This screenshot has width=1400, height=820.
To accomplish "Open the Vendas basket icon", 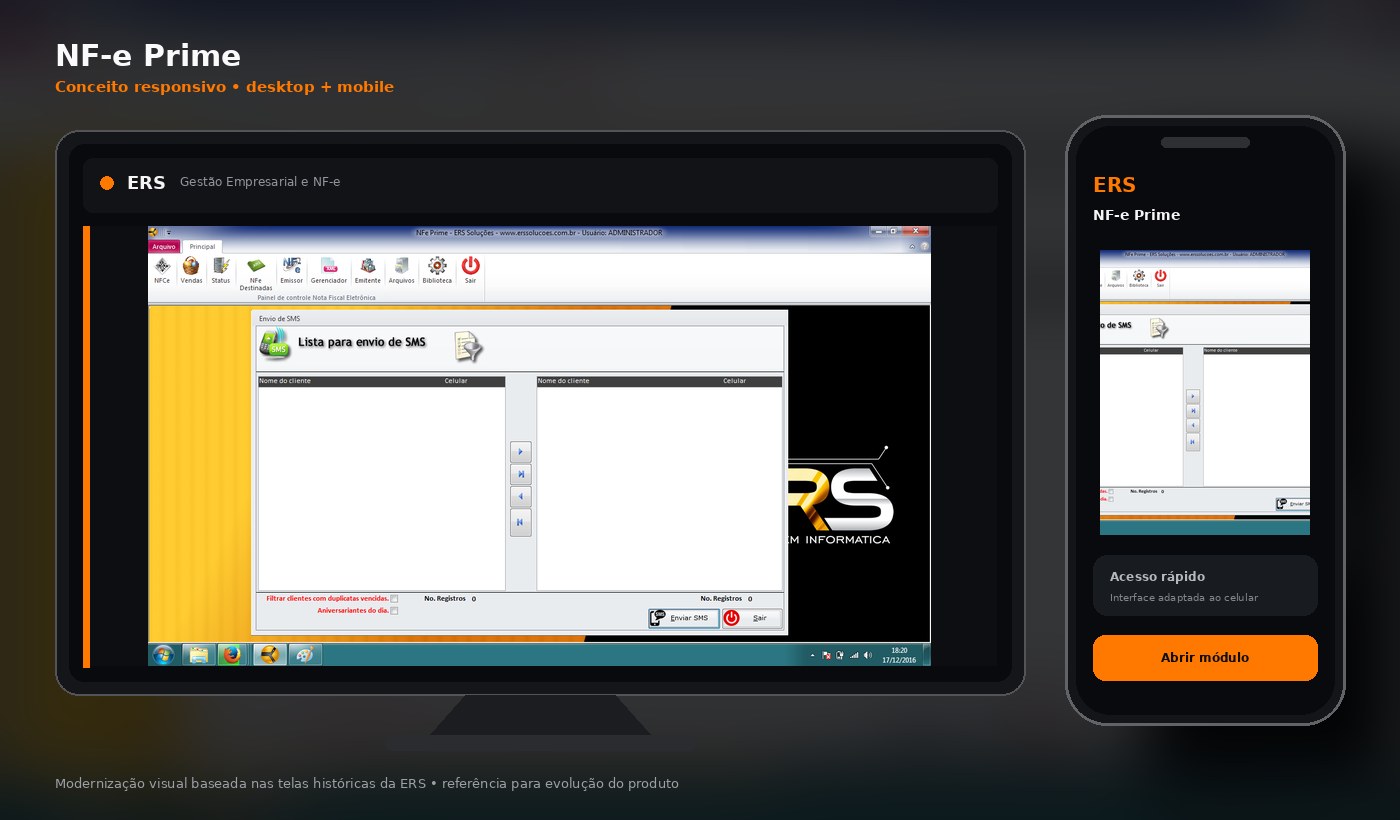I will (x=191, y=270).
